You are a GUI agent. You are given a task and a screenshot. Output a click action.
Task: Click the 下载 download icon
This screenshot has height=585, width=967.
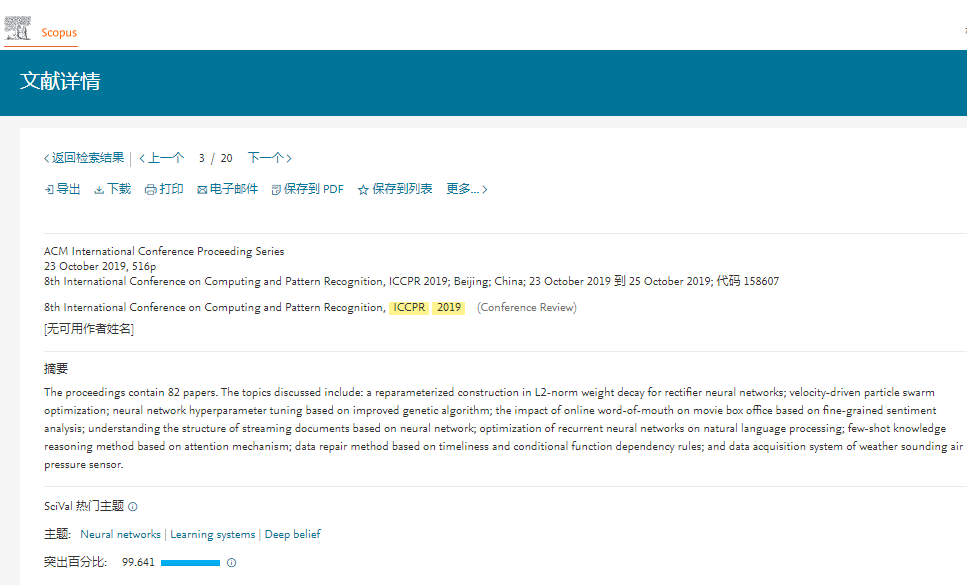99,189
